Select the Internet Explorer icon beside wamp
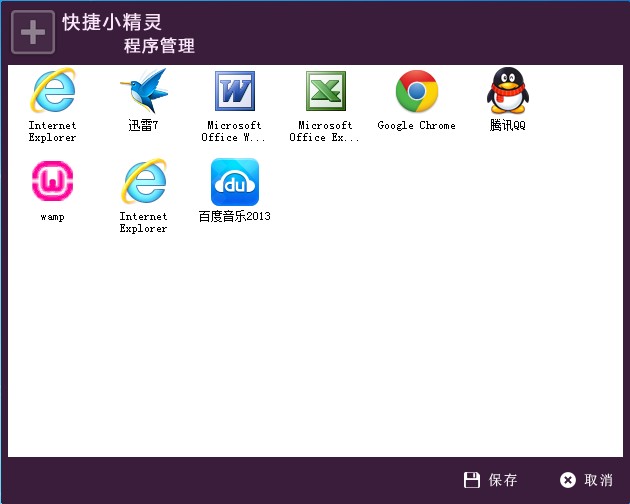Image resolution: width=630 pixels, height=504 pixels. tap(143, 182)
